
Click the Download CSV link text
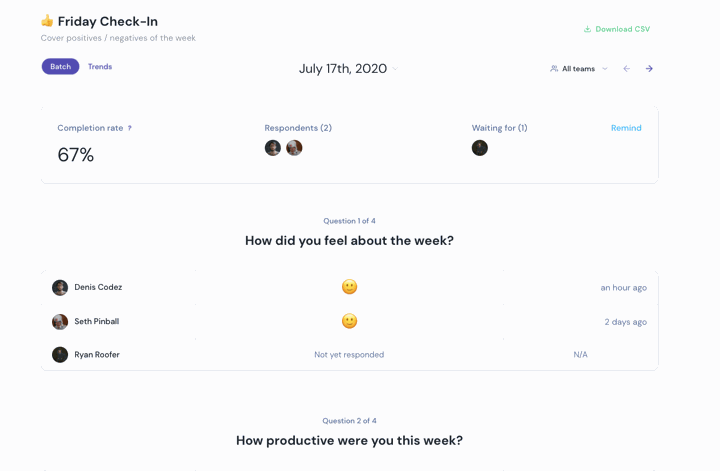pyautogui.click(x=623, y=29)
